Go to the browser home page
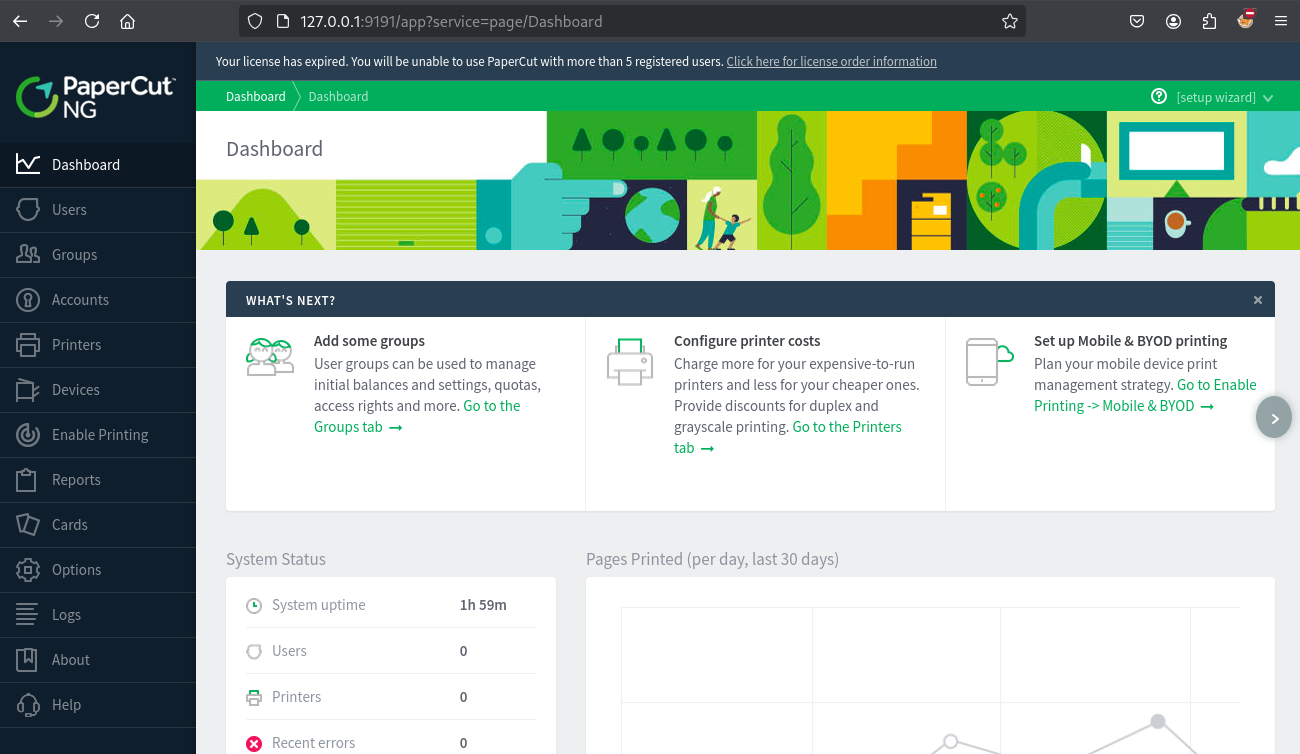1300x754 pixels. point(127,21)
